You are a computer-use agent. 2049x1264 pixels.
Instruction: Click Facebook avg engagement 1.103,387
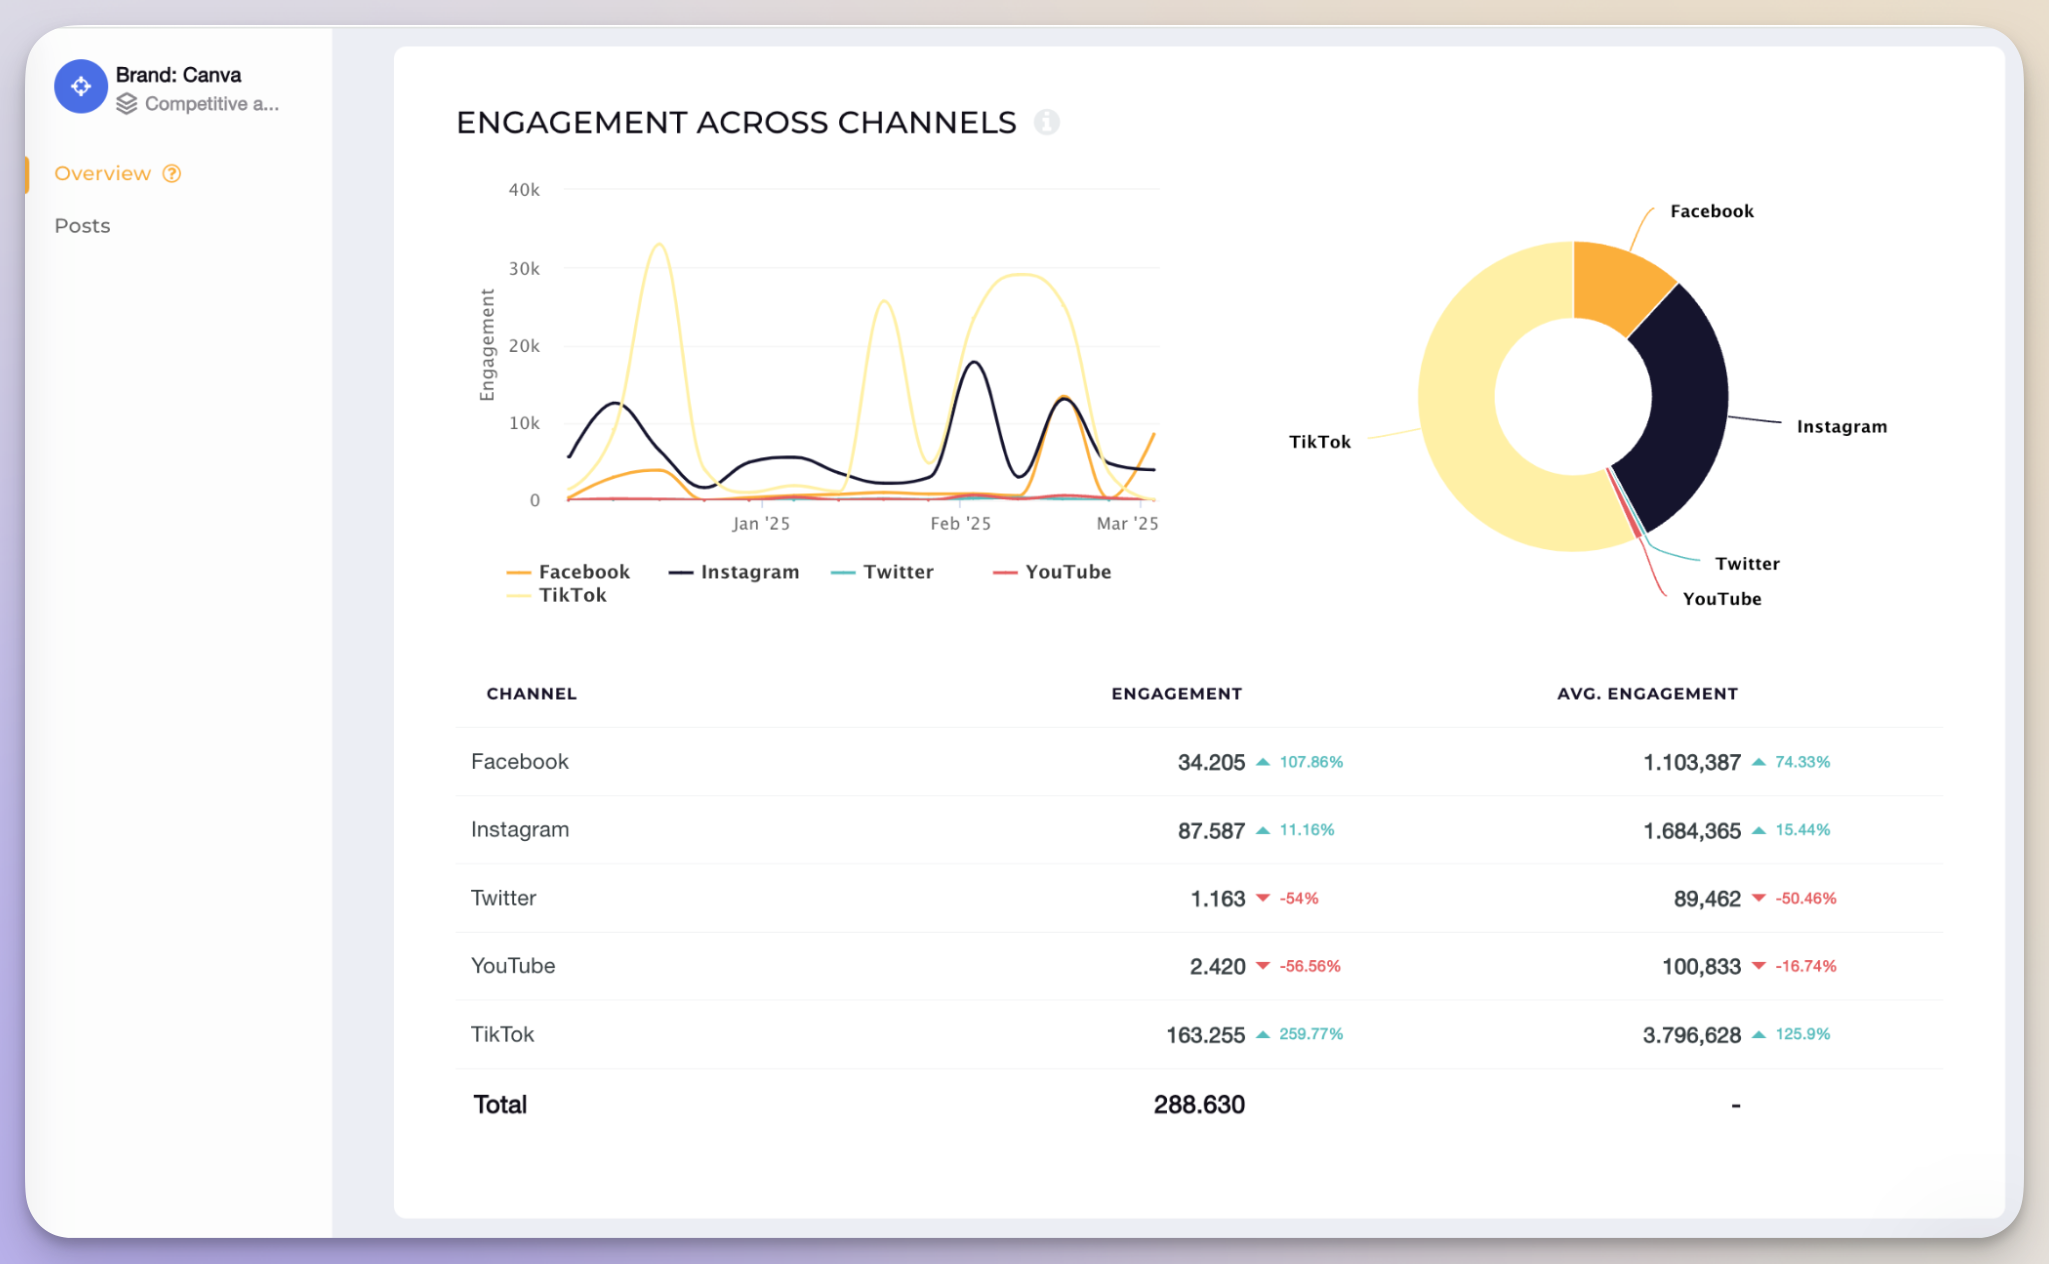1692,762
